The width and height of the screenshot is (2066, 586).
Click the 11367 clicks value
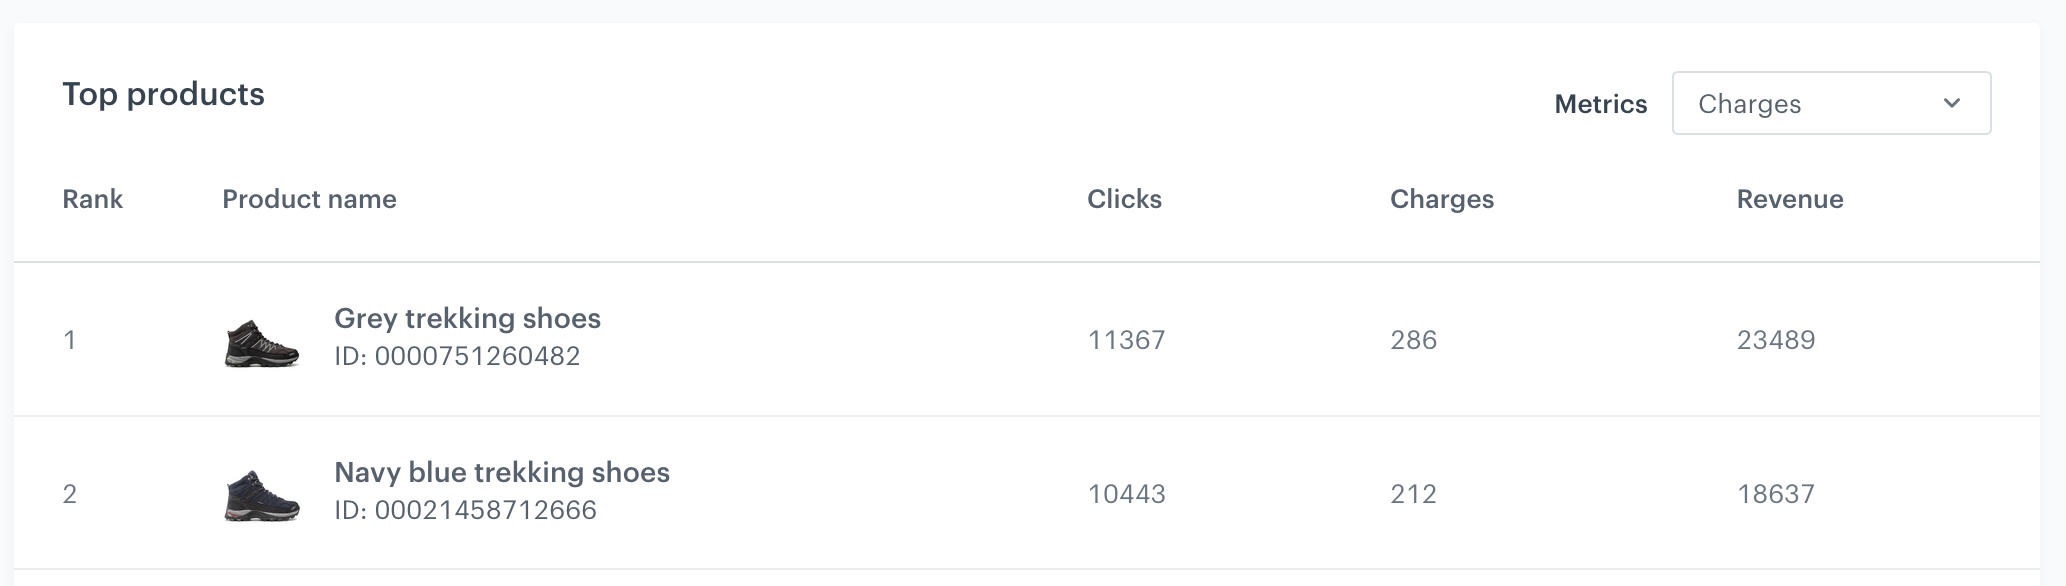pos(1126,340)
